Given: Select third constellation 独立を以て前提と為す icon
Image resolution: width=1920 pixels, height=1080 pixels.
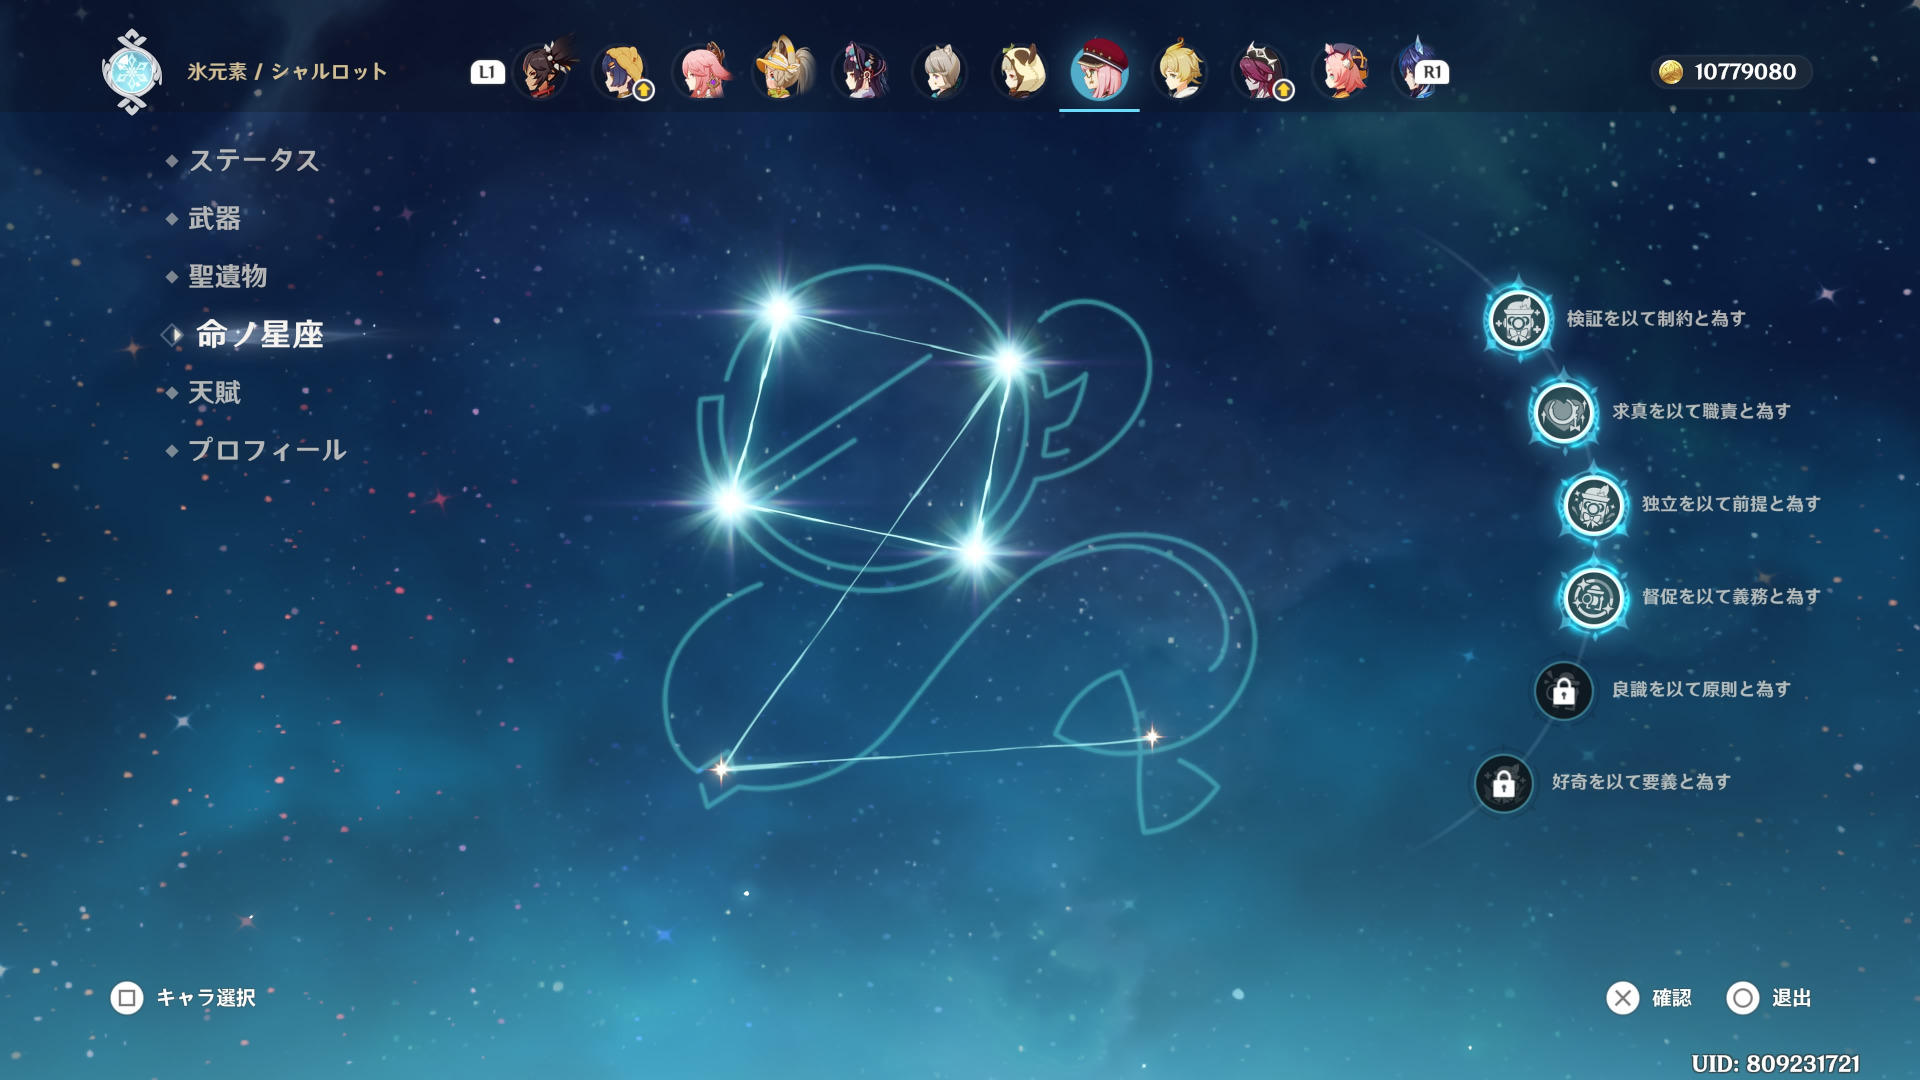Looking at the screenshot, I should coord(1593,505).
